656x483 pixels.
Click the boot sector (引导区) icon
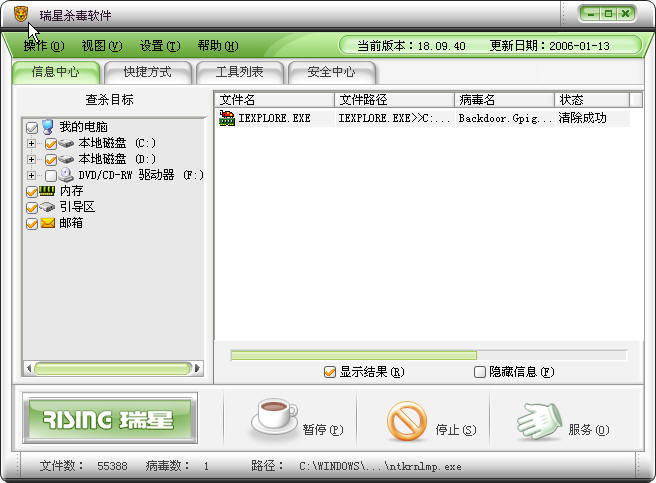tap(47, 207)
